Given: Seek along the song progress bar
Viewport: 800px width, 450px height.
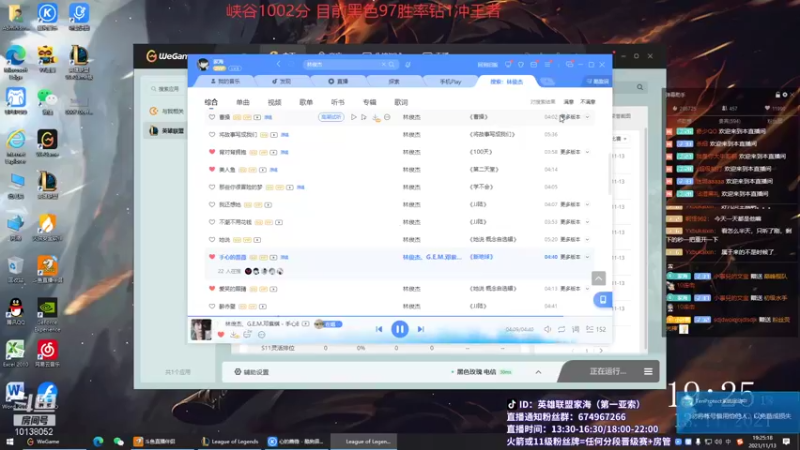Looking at the screenshot, I should coord(399,317).
